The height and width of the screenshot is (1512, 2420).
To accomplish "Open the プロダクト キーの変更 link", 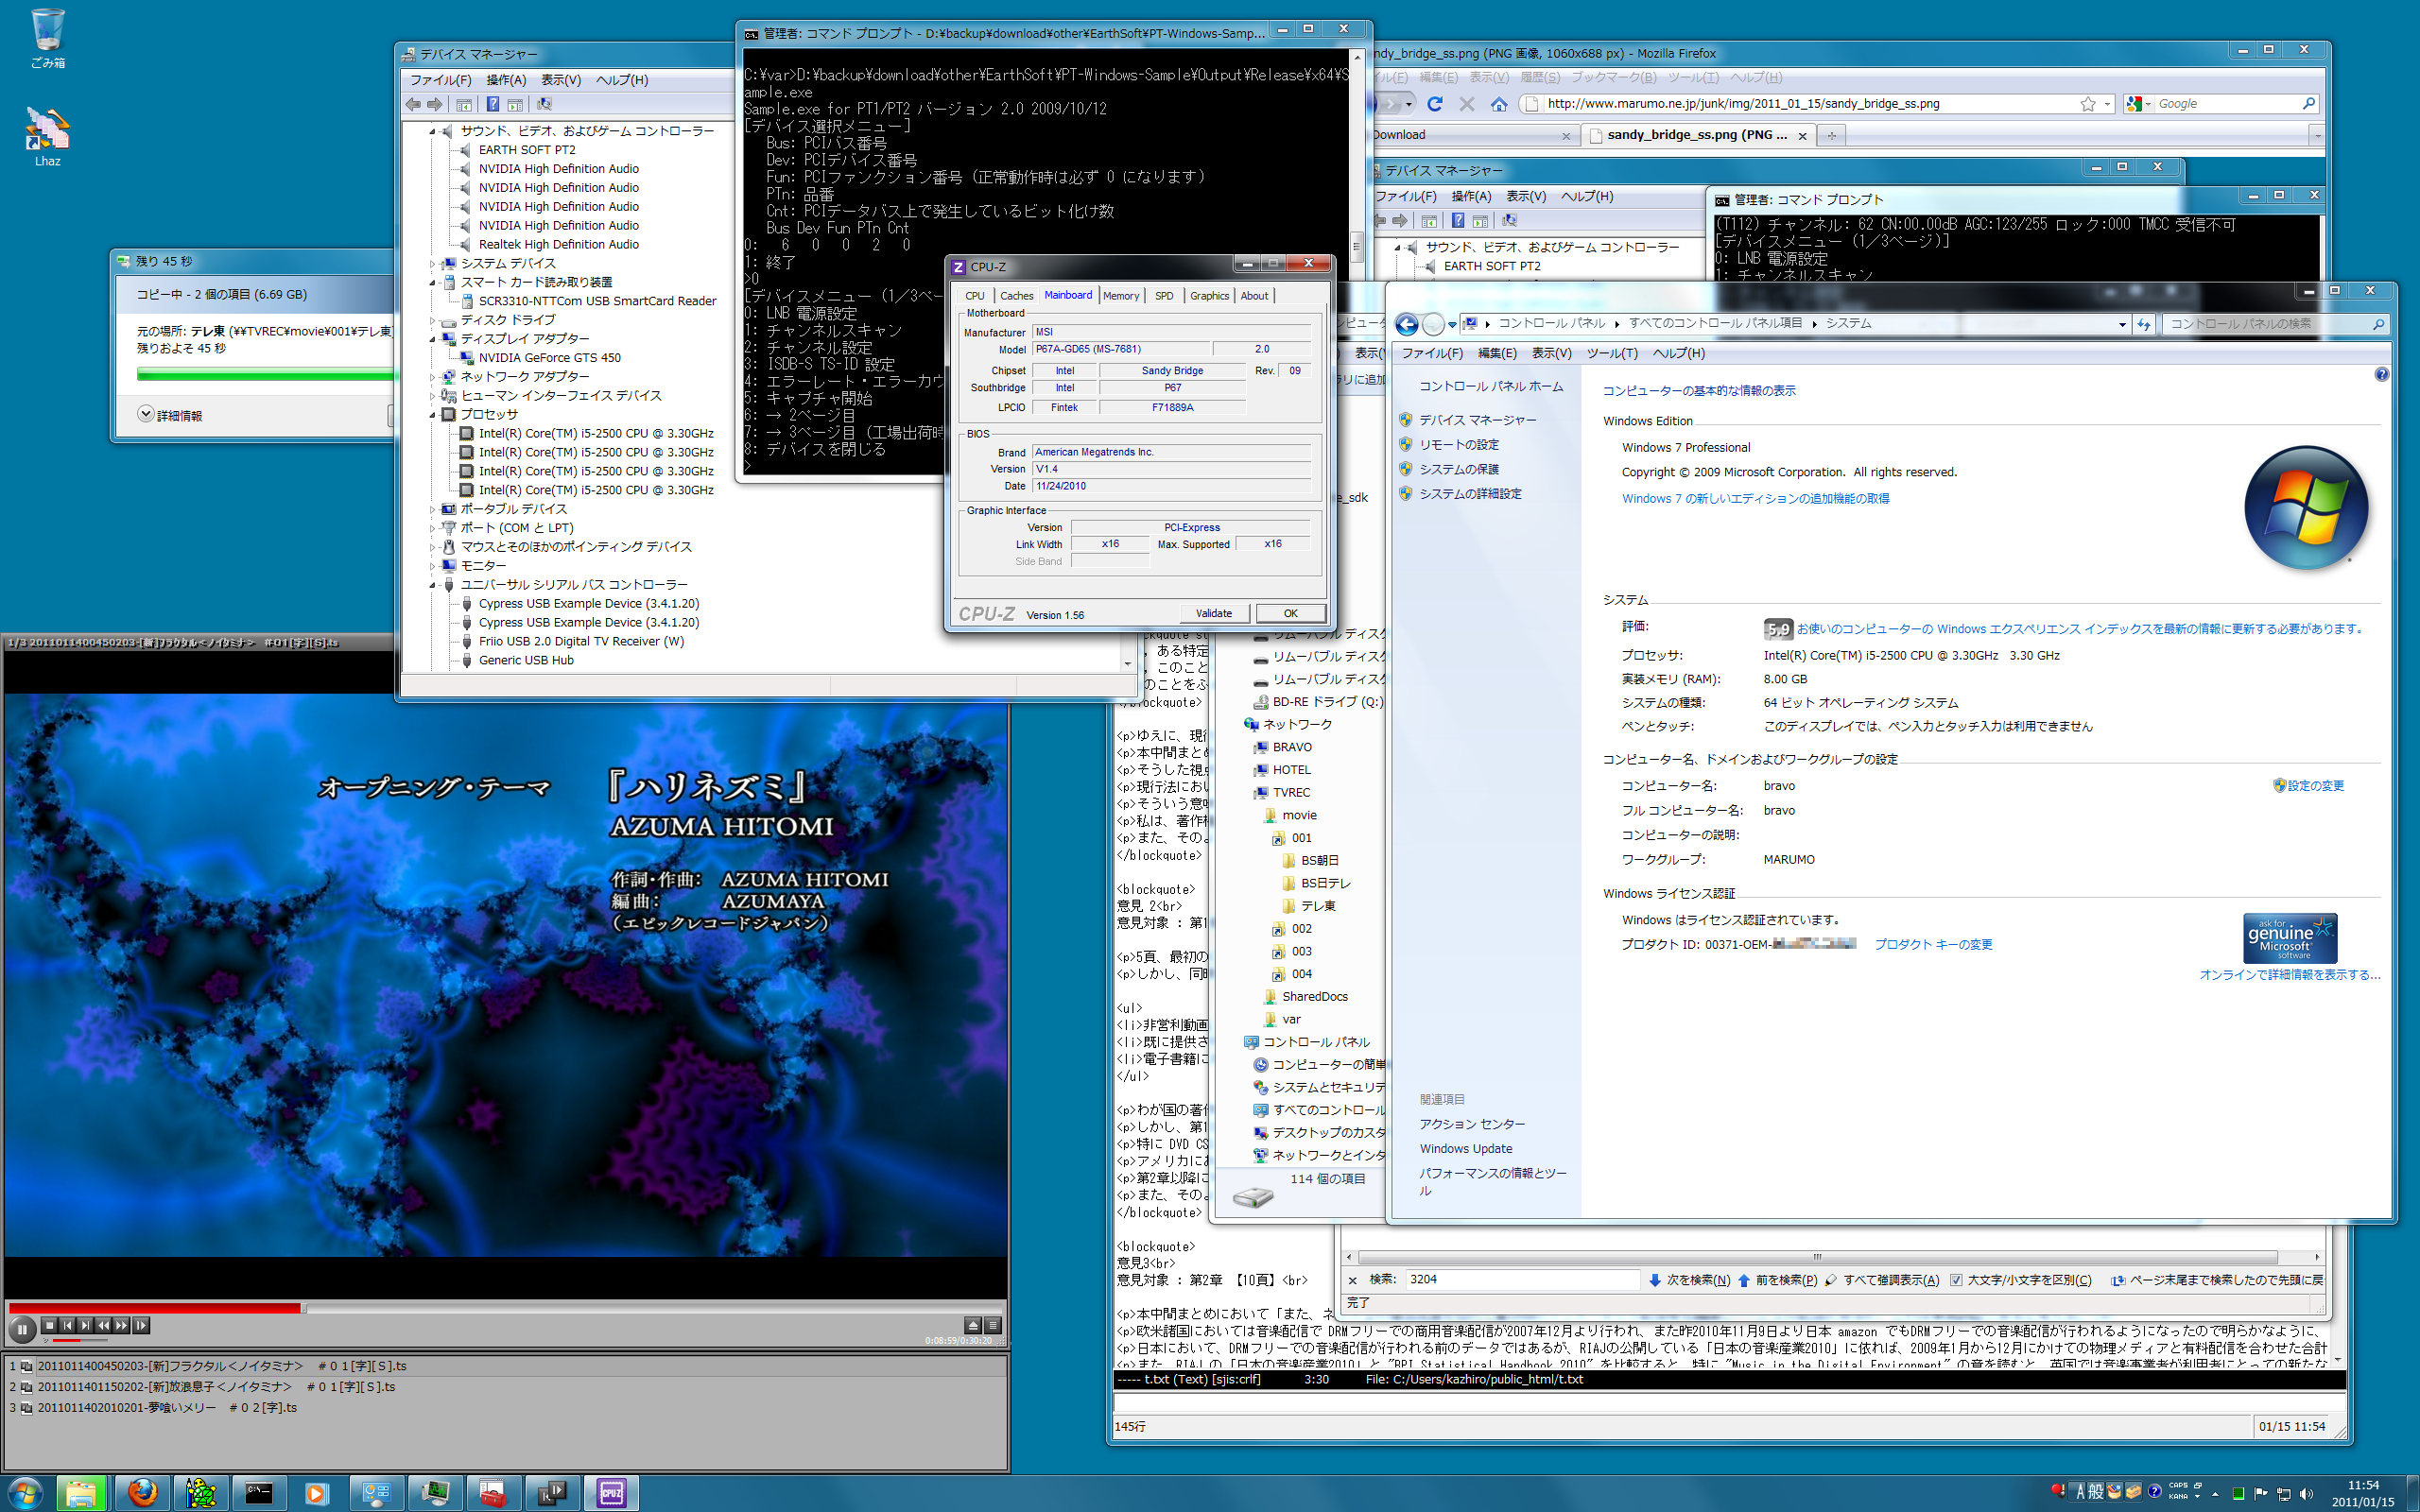I will click(1932, 944).
